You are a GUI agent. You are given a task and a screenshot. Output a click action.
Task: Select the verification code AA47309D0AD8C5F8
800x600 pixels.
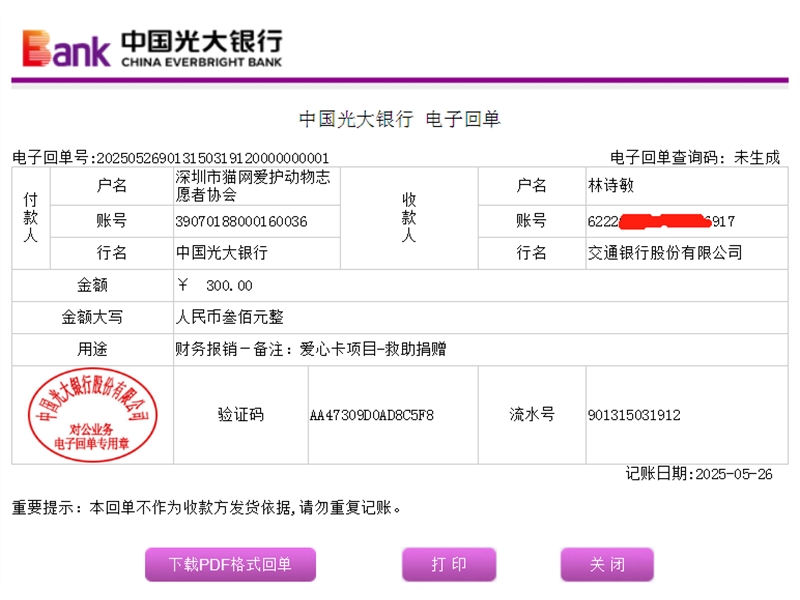click(372, 415)
